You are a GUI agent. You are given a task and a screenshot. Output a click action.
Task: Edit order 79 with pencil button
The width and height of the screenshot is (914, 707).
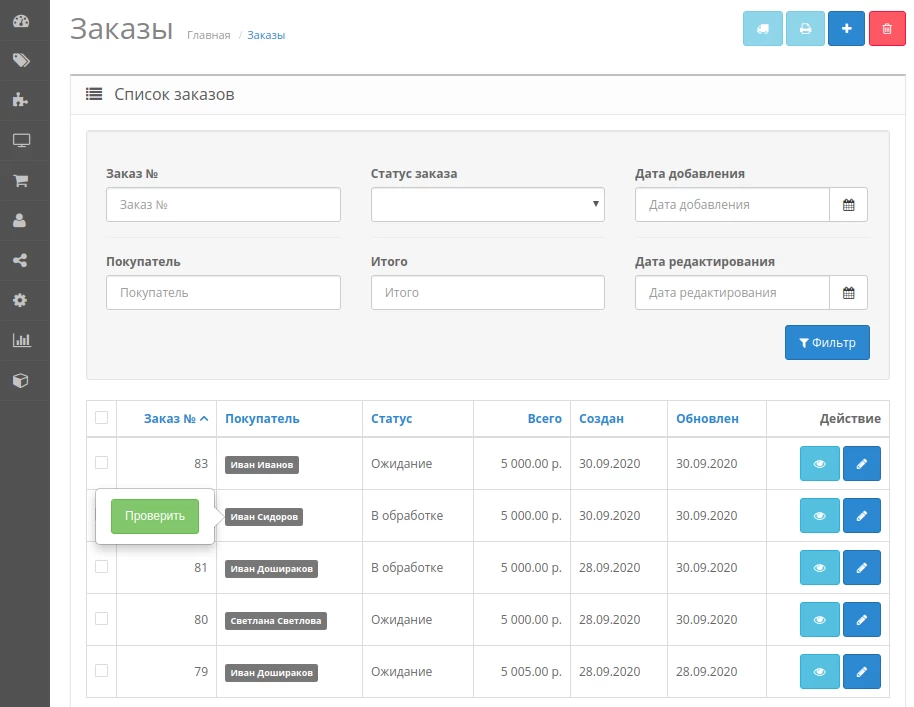862,671
